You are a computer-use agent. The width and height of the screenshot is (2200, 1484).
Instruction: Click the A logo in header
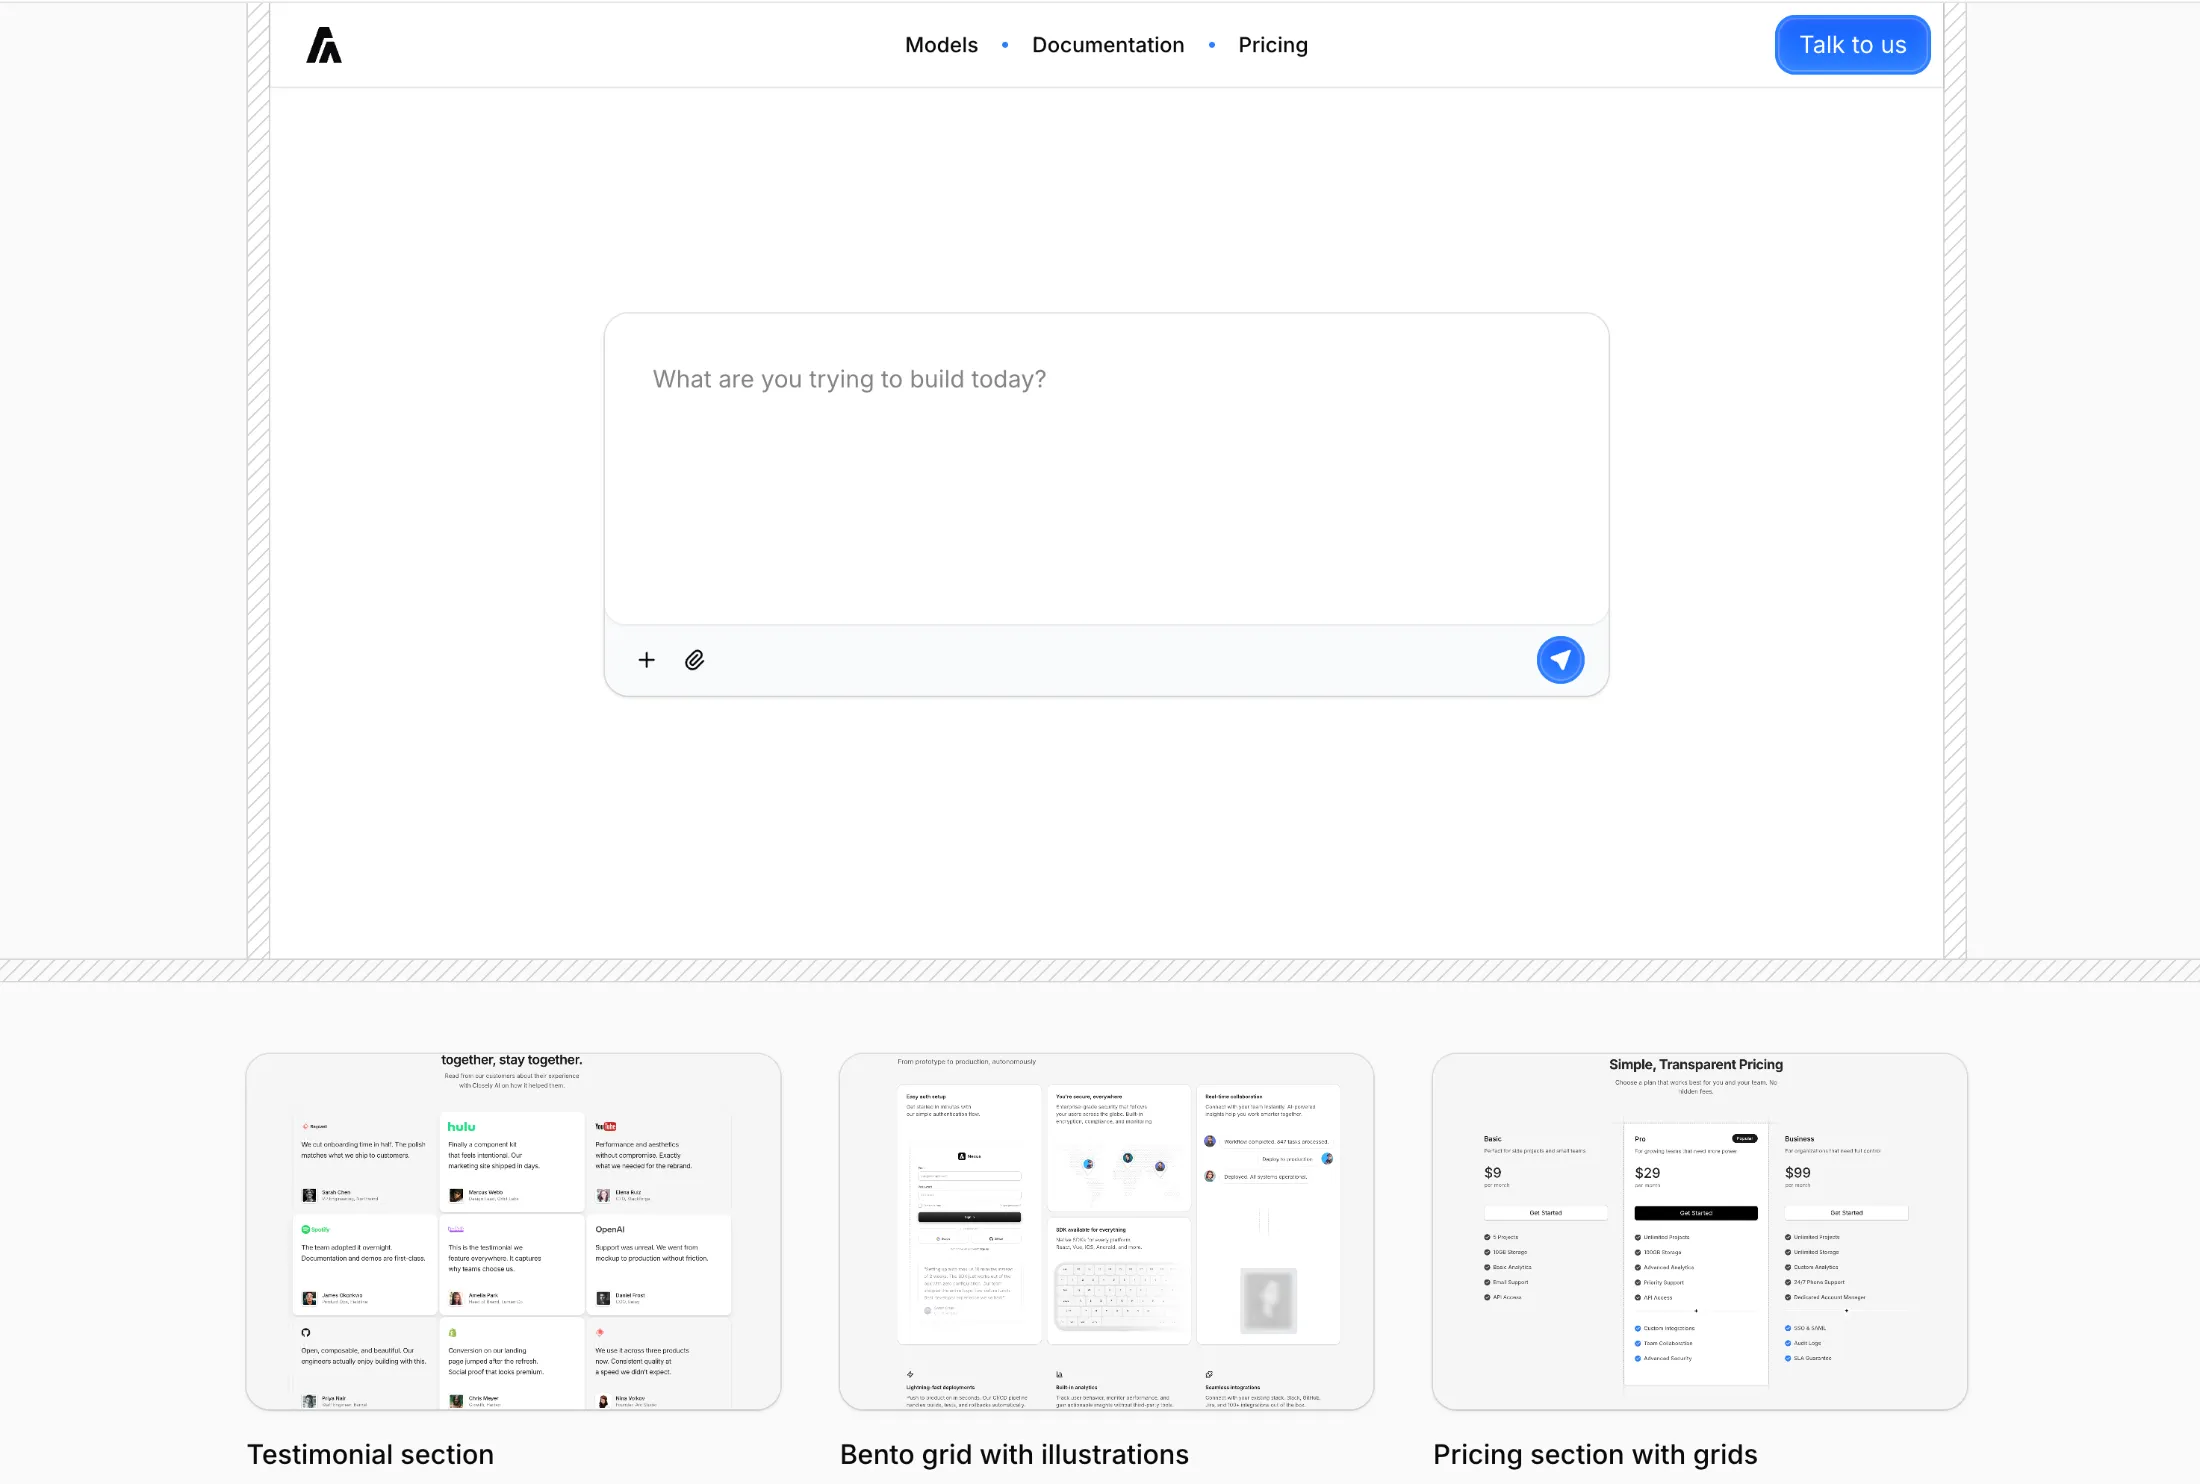point(324,45)
